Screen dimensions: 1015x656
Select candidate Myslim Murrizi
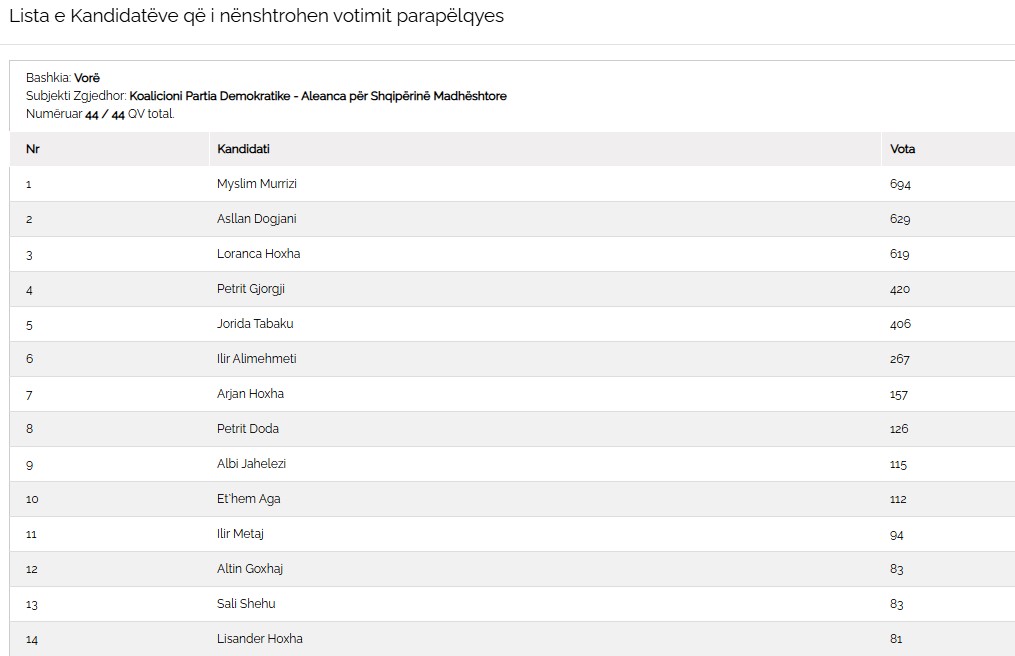257,184
